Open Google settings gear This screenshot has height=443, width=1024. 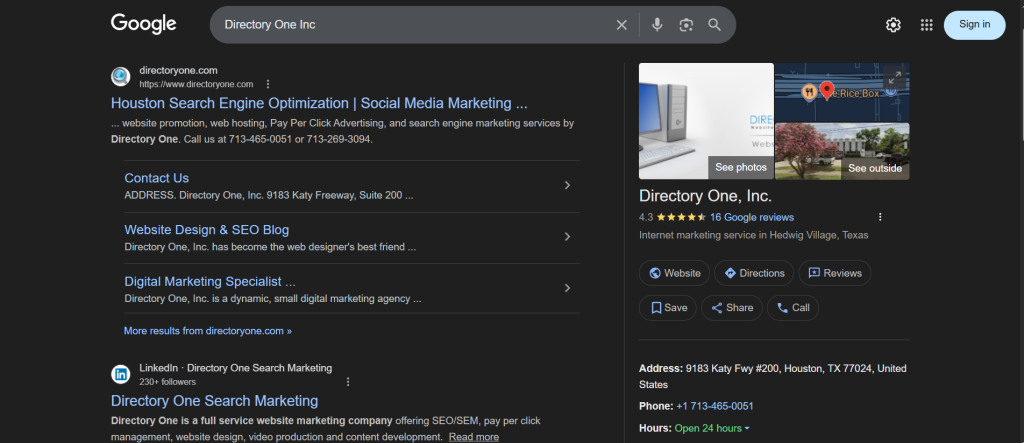(x=893, y=25)
